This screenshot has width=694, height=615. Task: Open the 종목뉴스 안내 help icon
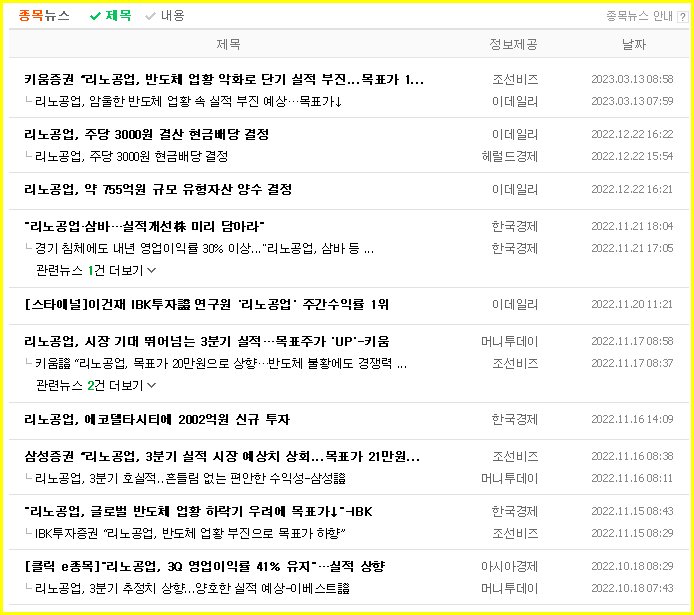tap(682, 17)
